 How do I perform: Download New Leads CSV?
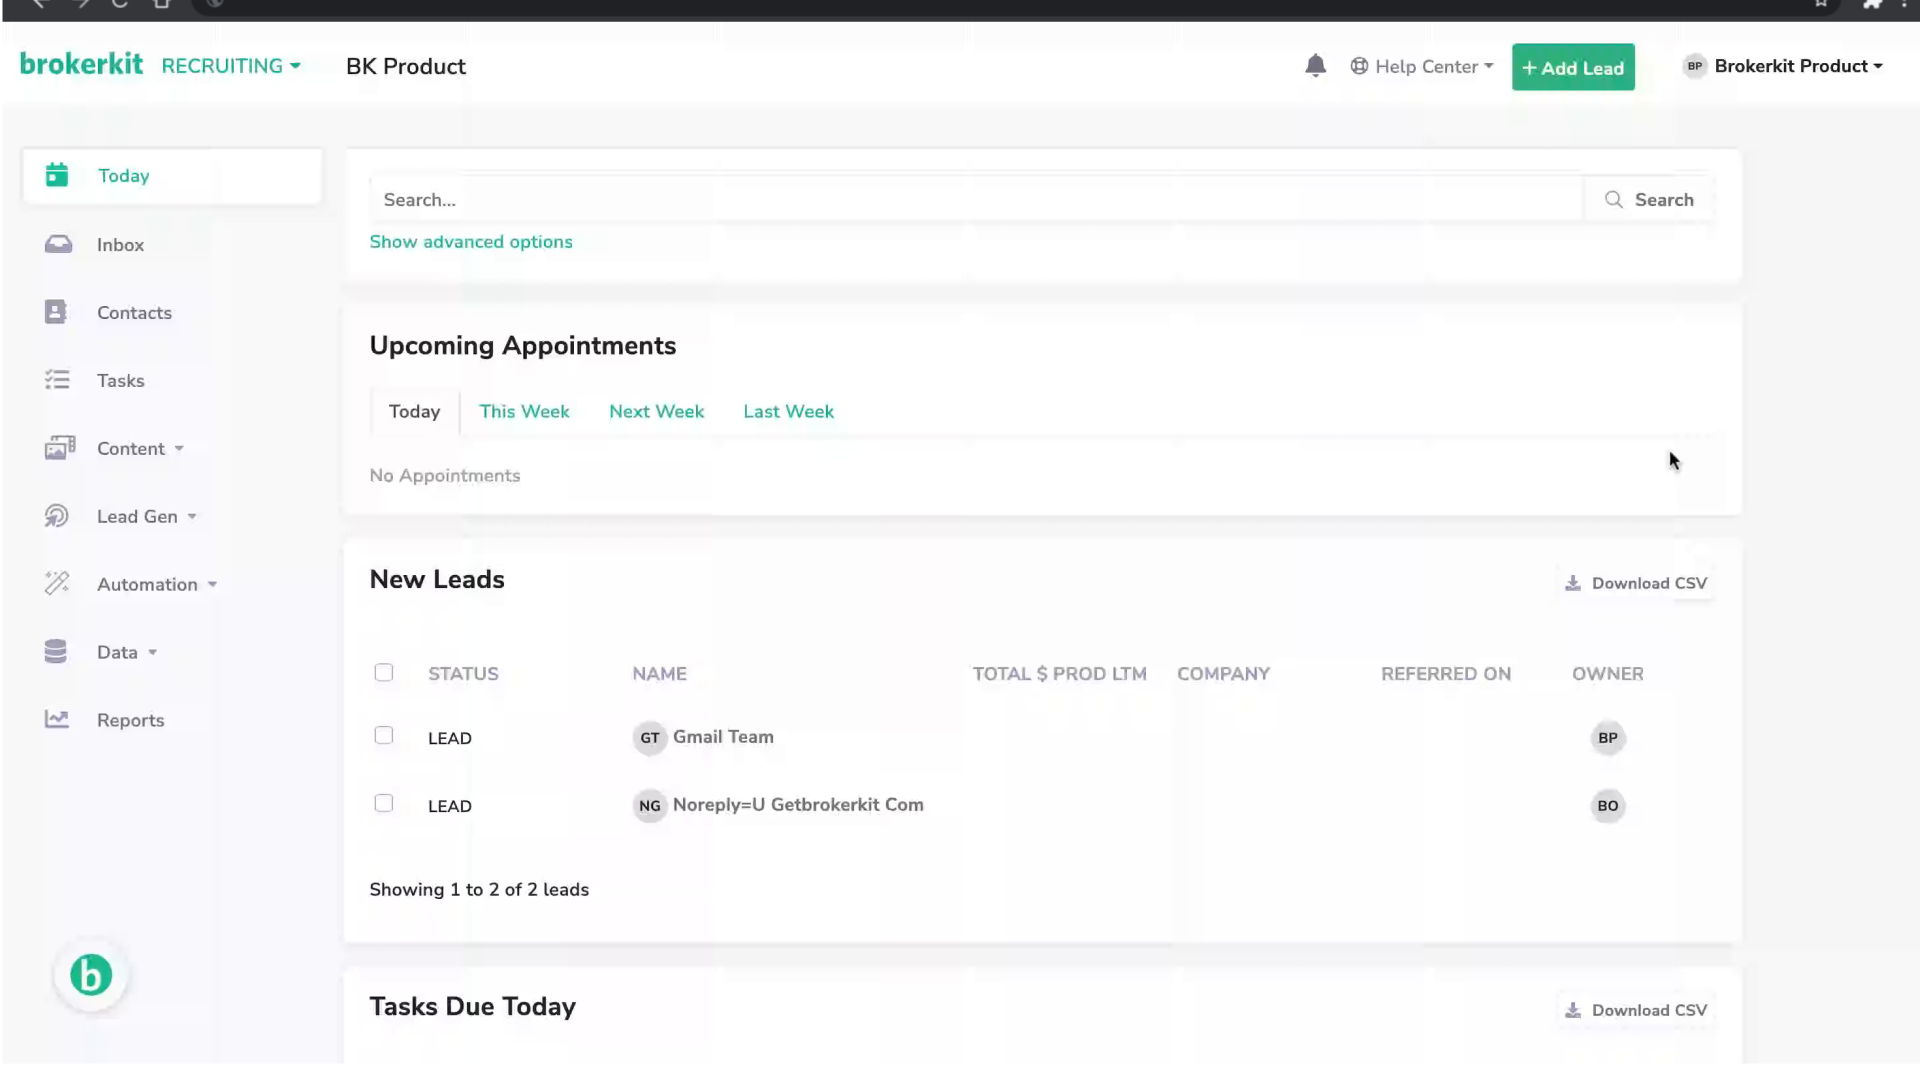1637,583
